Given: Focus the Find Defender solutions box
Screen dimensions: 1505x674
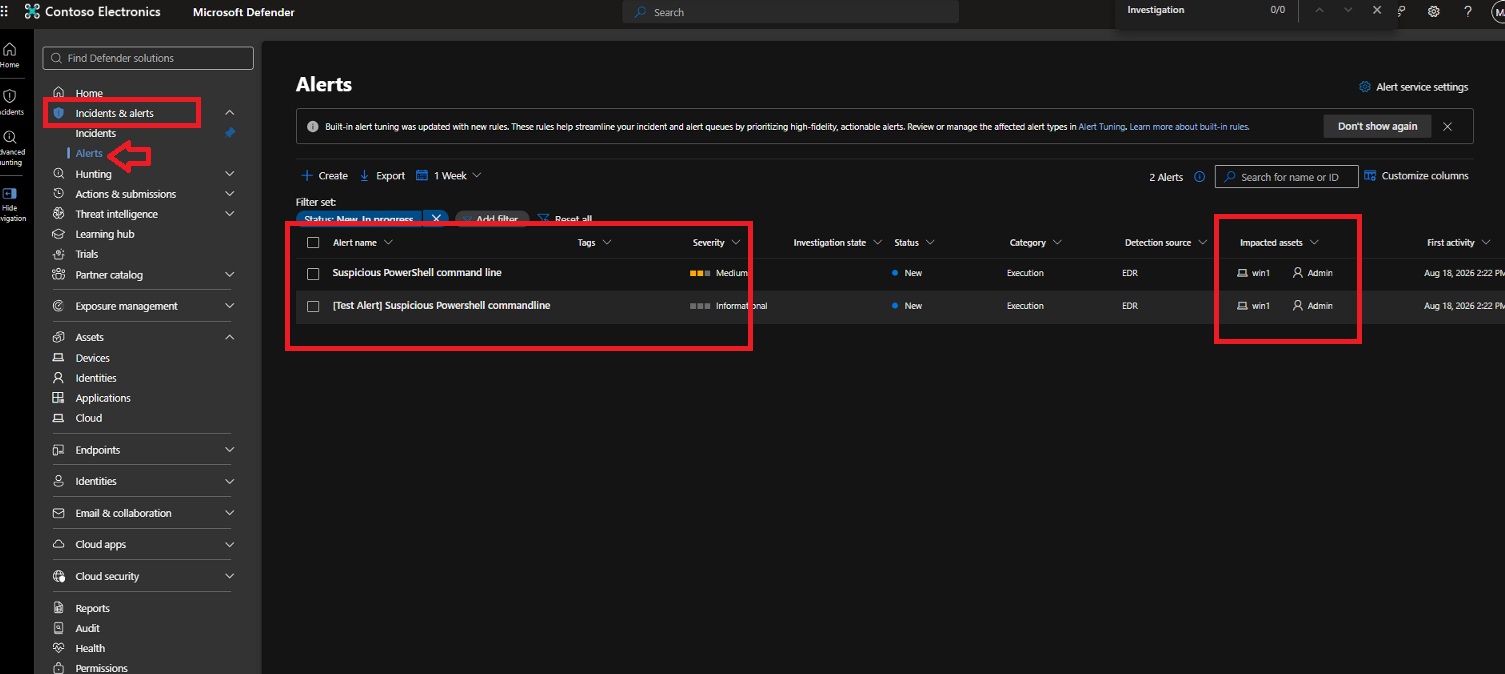Looking at the screenshot, I should 148,58.
